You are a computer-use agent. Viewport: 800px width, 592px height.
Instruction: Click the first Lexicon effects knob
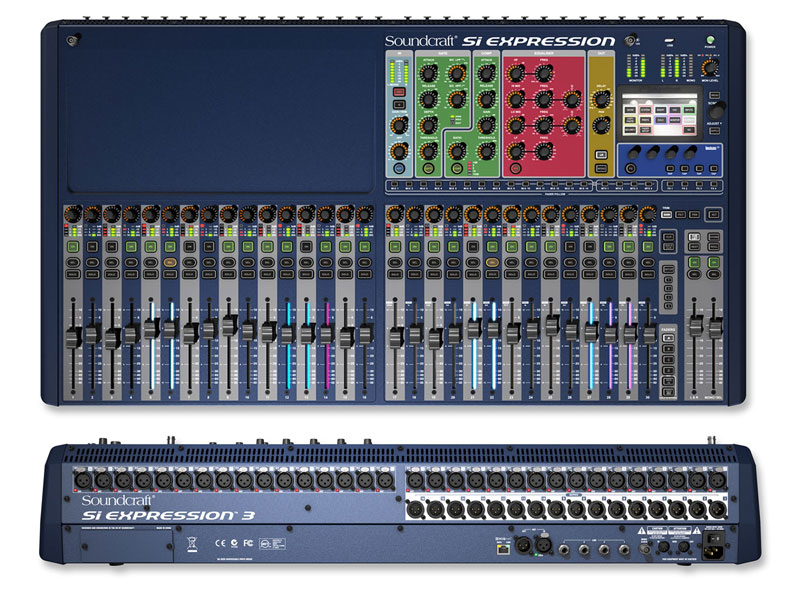(635, 152)
